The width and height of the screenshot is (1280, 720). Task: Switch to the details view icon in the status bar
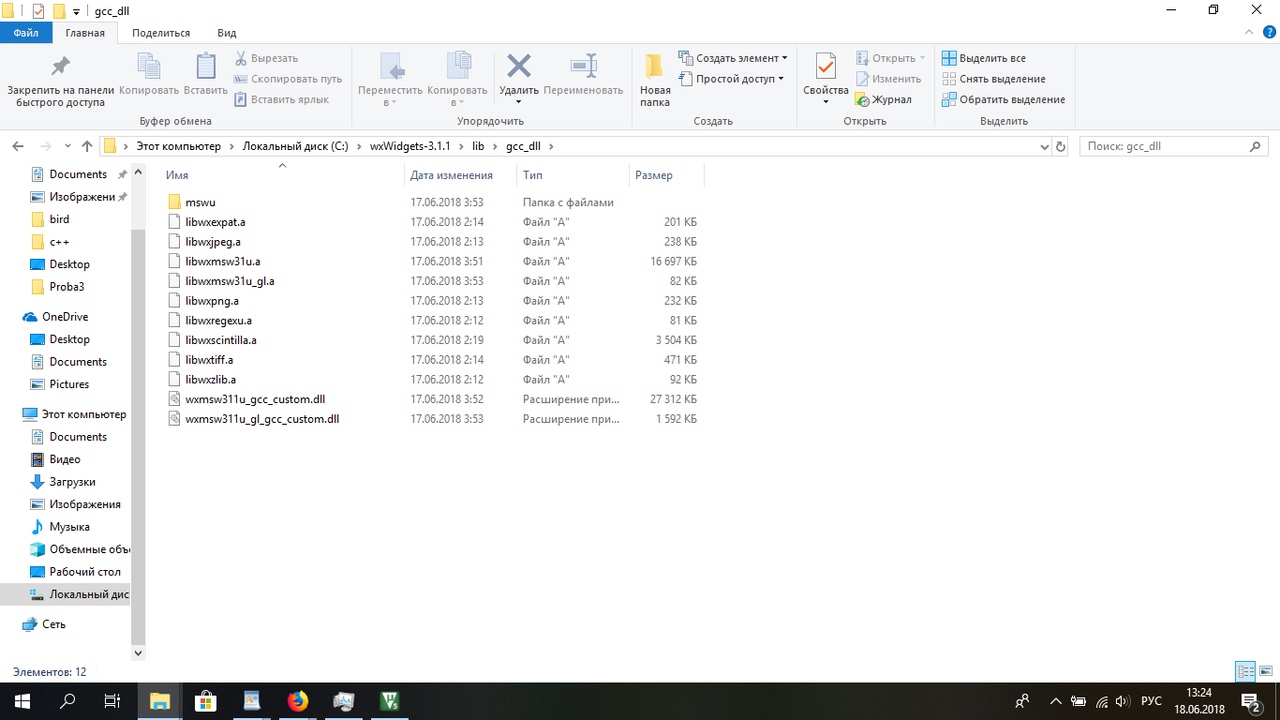[1245, 672]
